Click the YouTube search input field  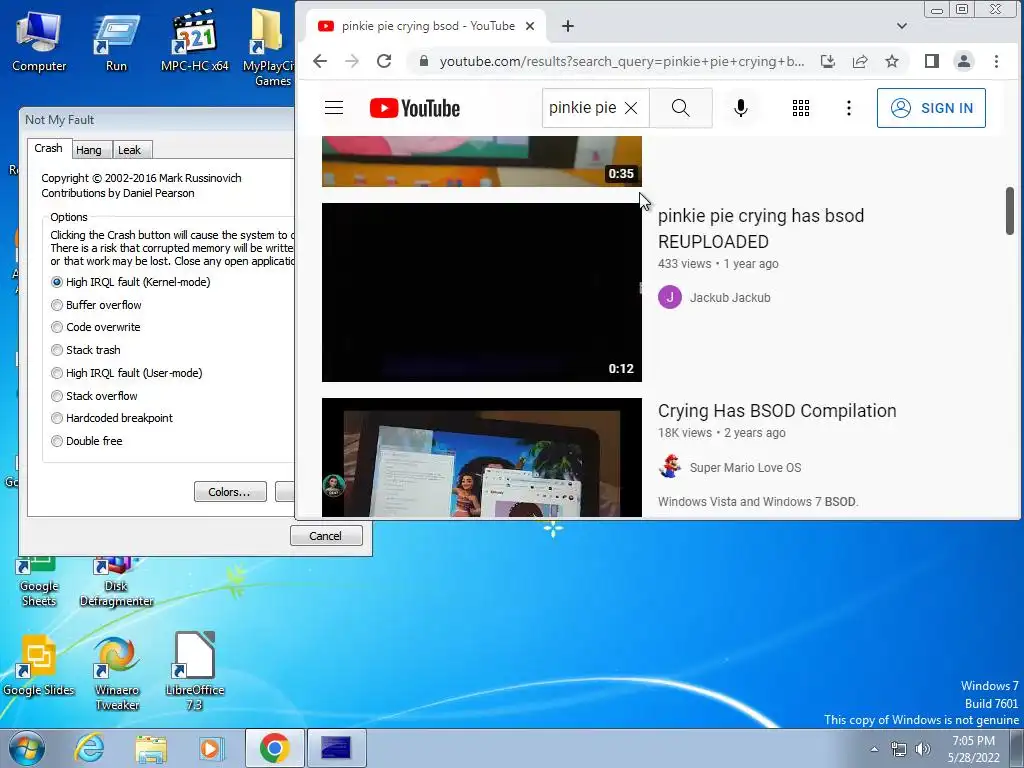(583, 108)
